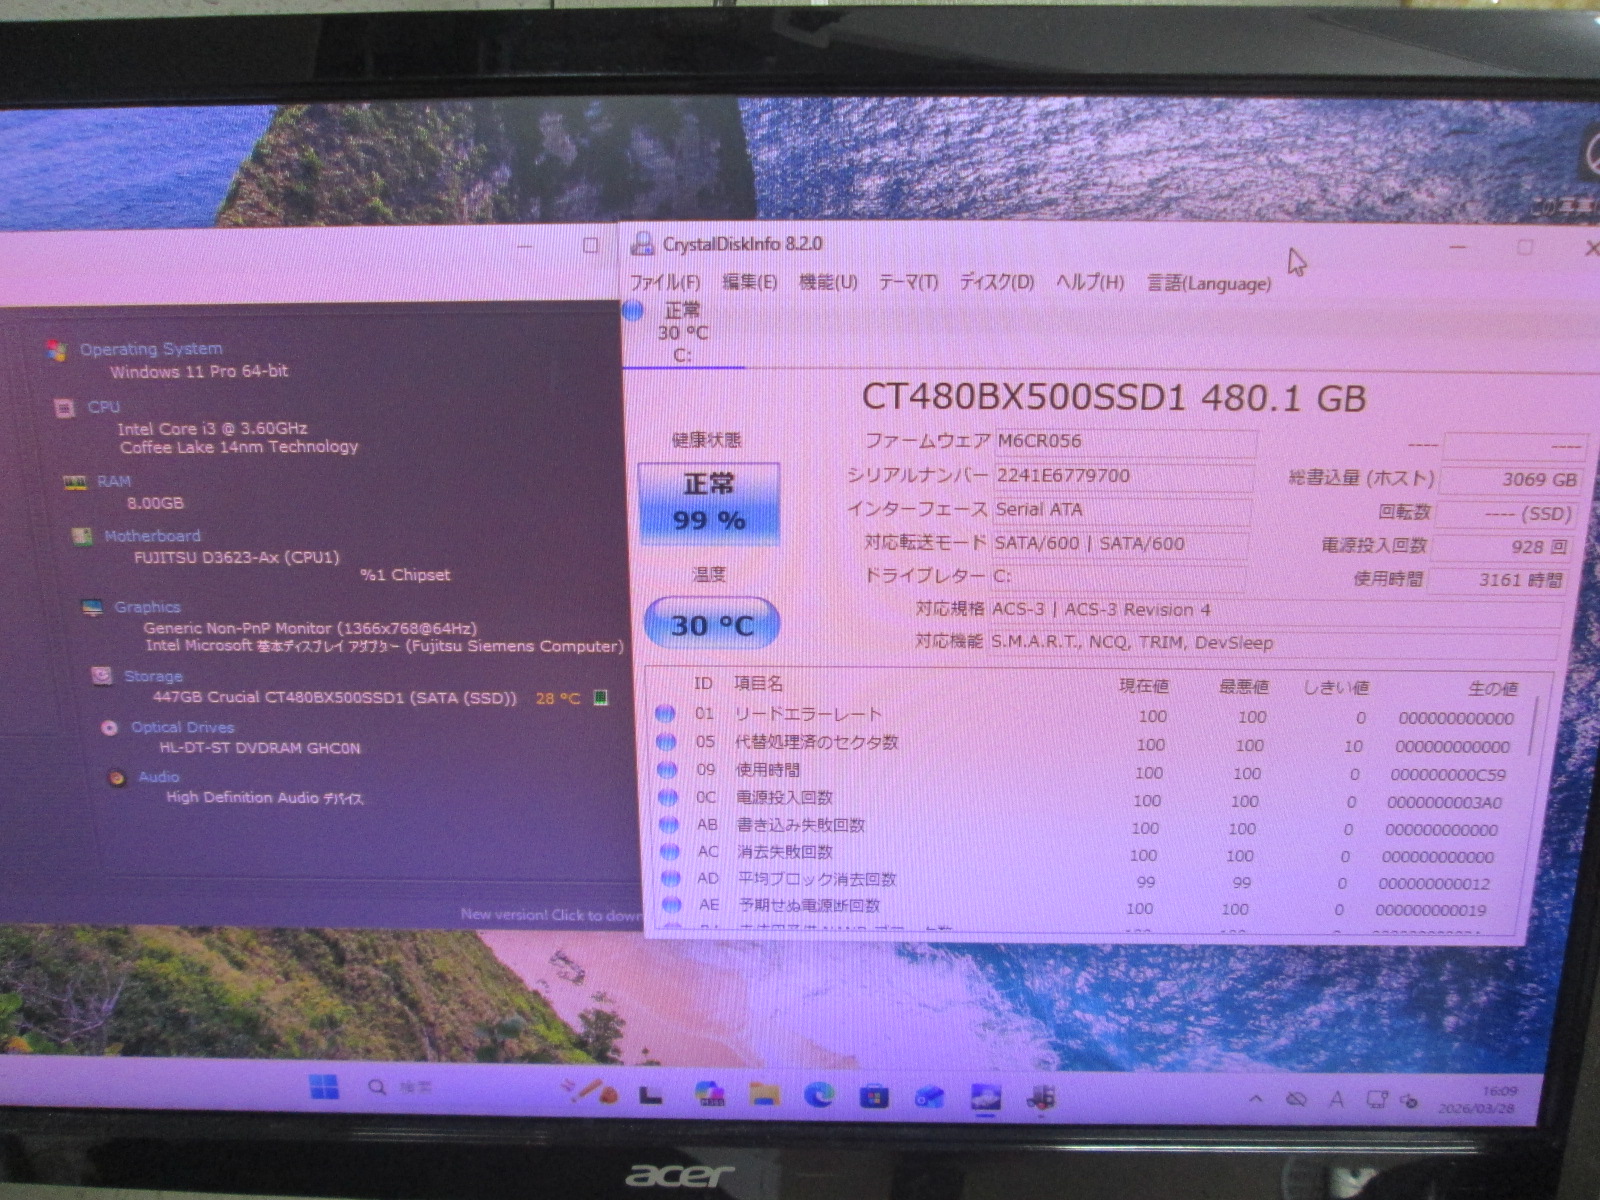Viewport: 1600px width, 1200px height.
Task: Open the ディスク(D) menu
Action: click(997, 283)
